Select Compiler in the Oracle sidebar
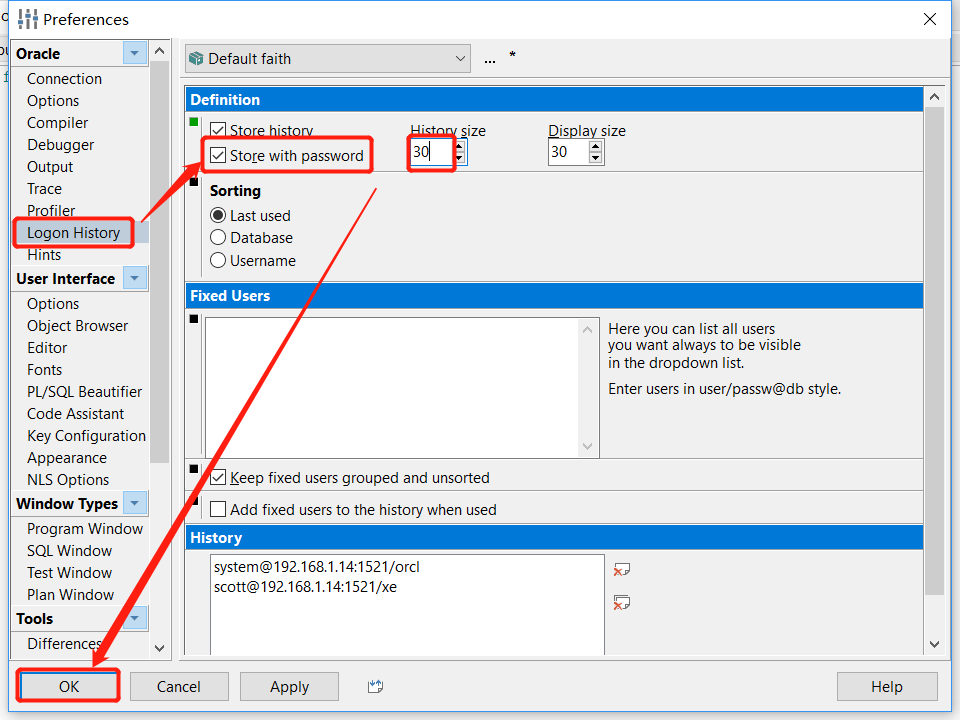The image size is (960, 720). pyautogui.click(x=57, y=122)
